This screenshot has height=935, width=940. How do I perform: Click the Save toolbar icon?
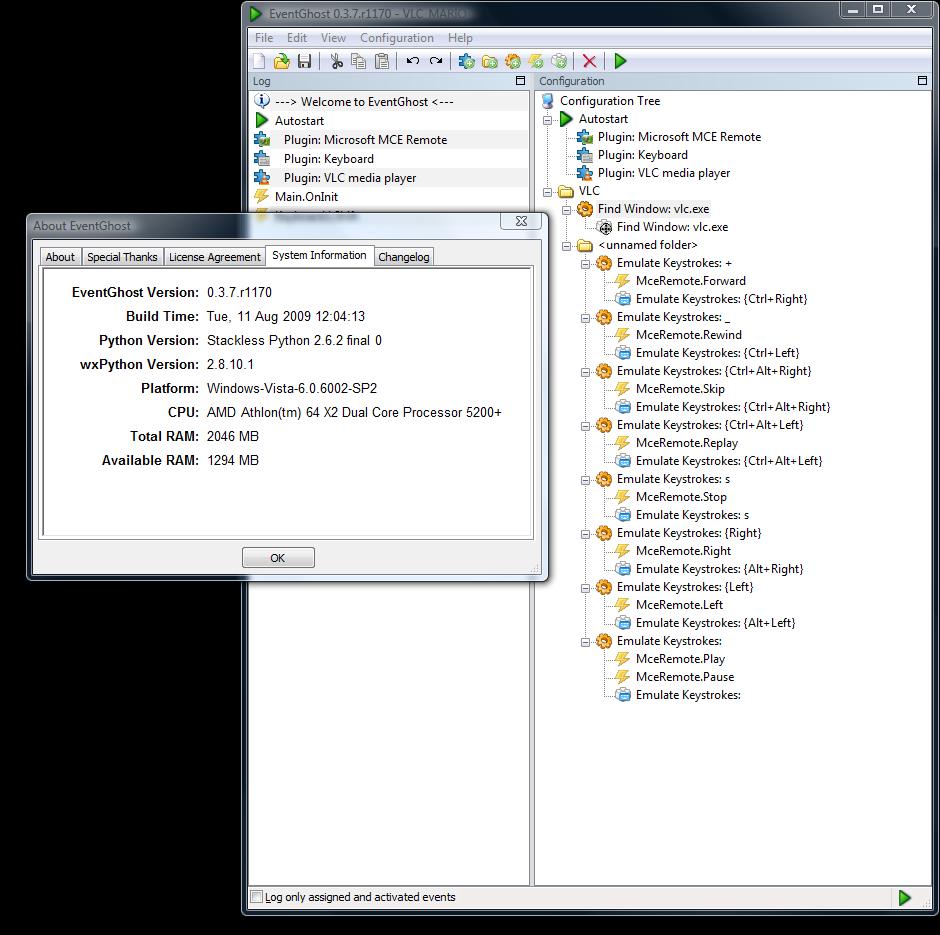tap(305, 61)
